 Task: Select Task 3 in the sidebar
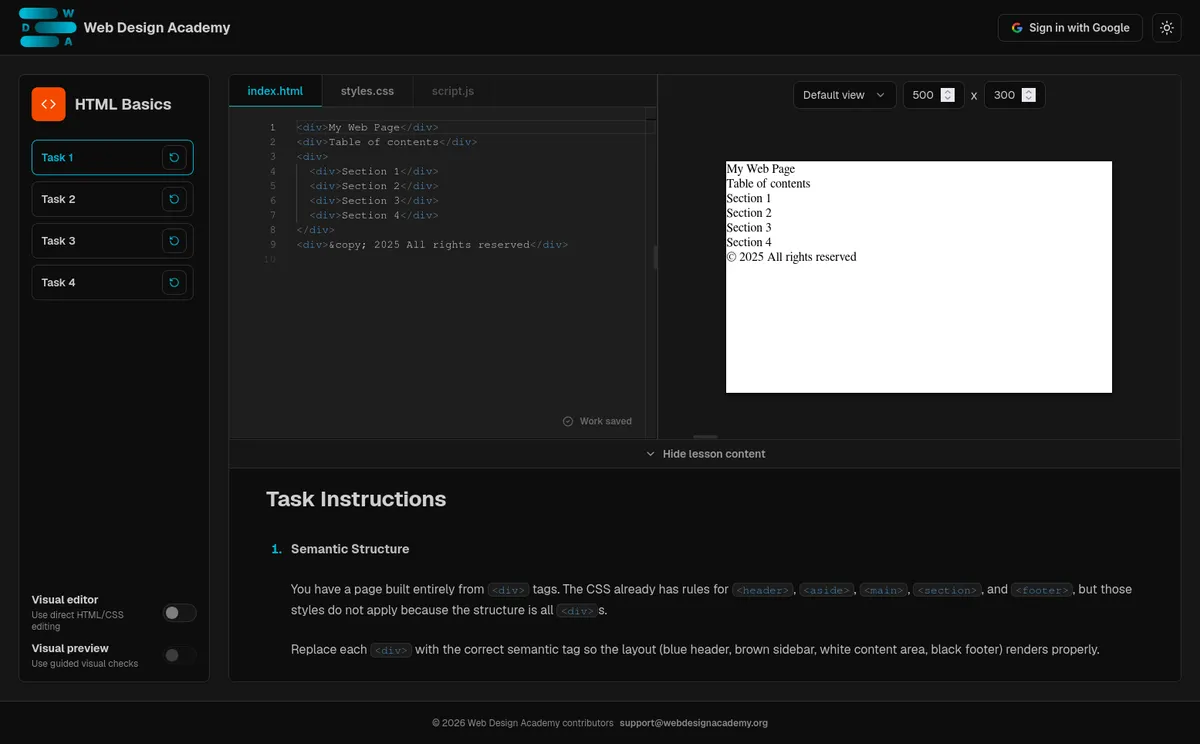pos(112,241)
